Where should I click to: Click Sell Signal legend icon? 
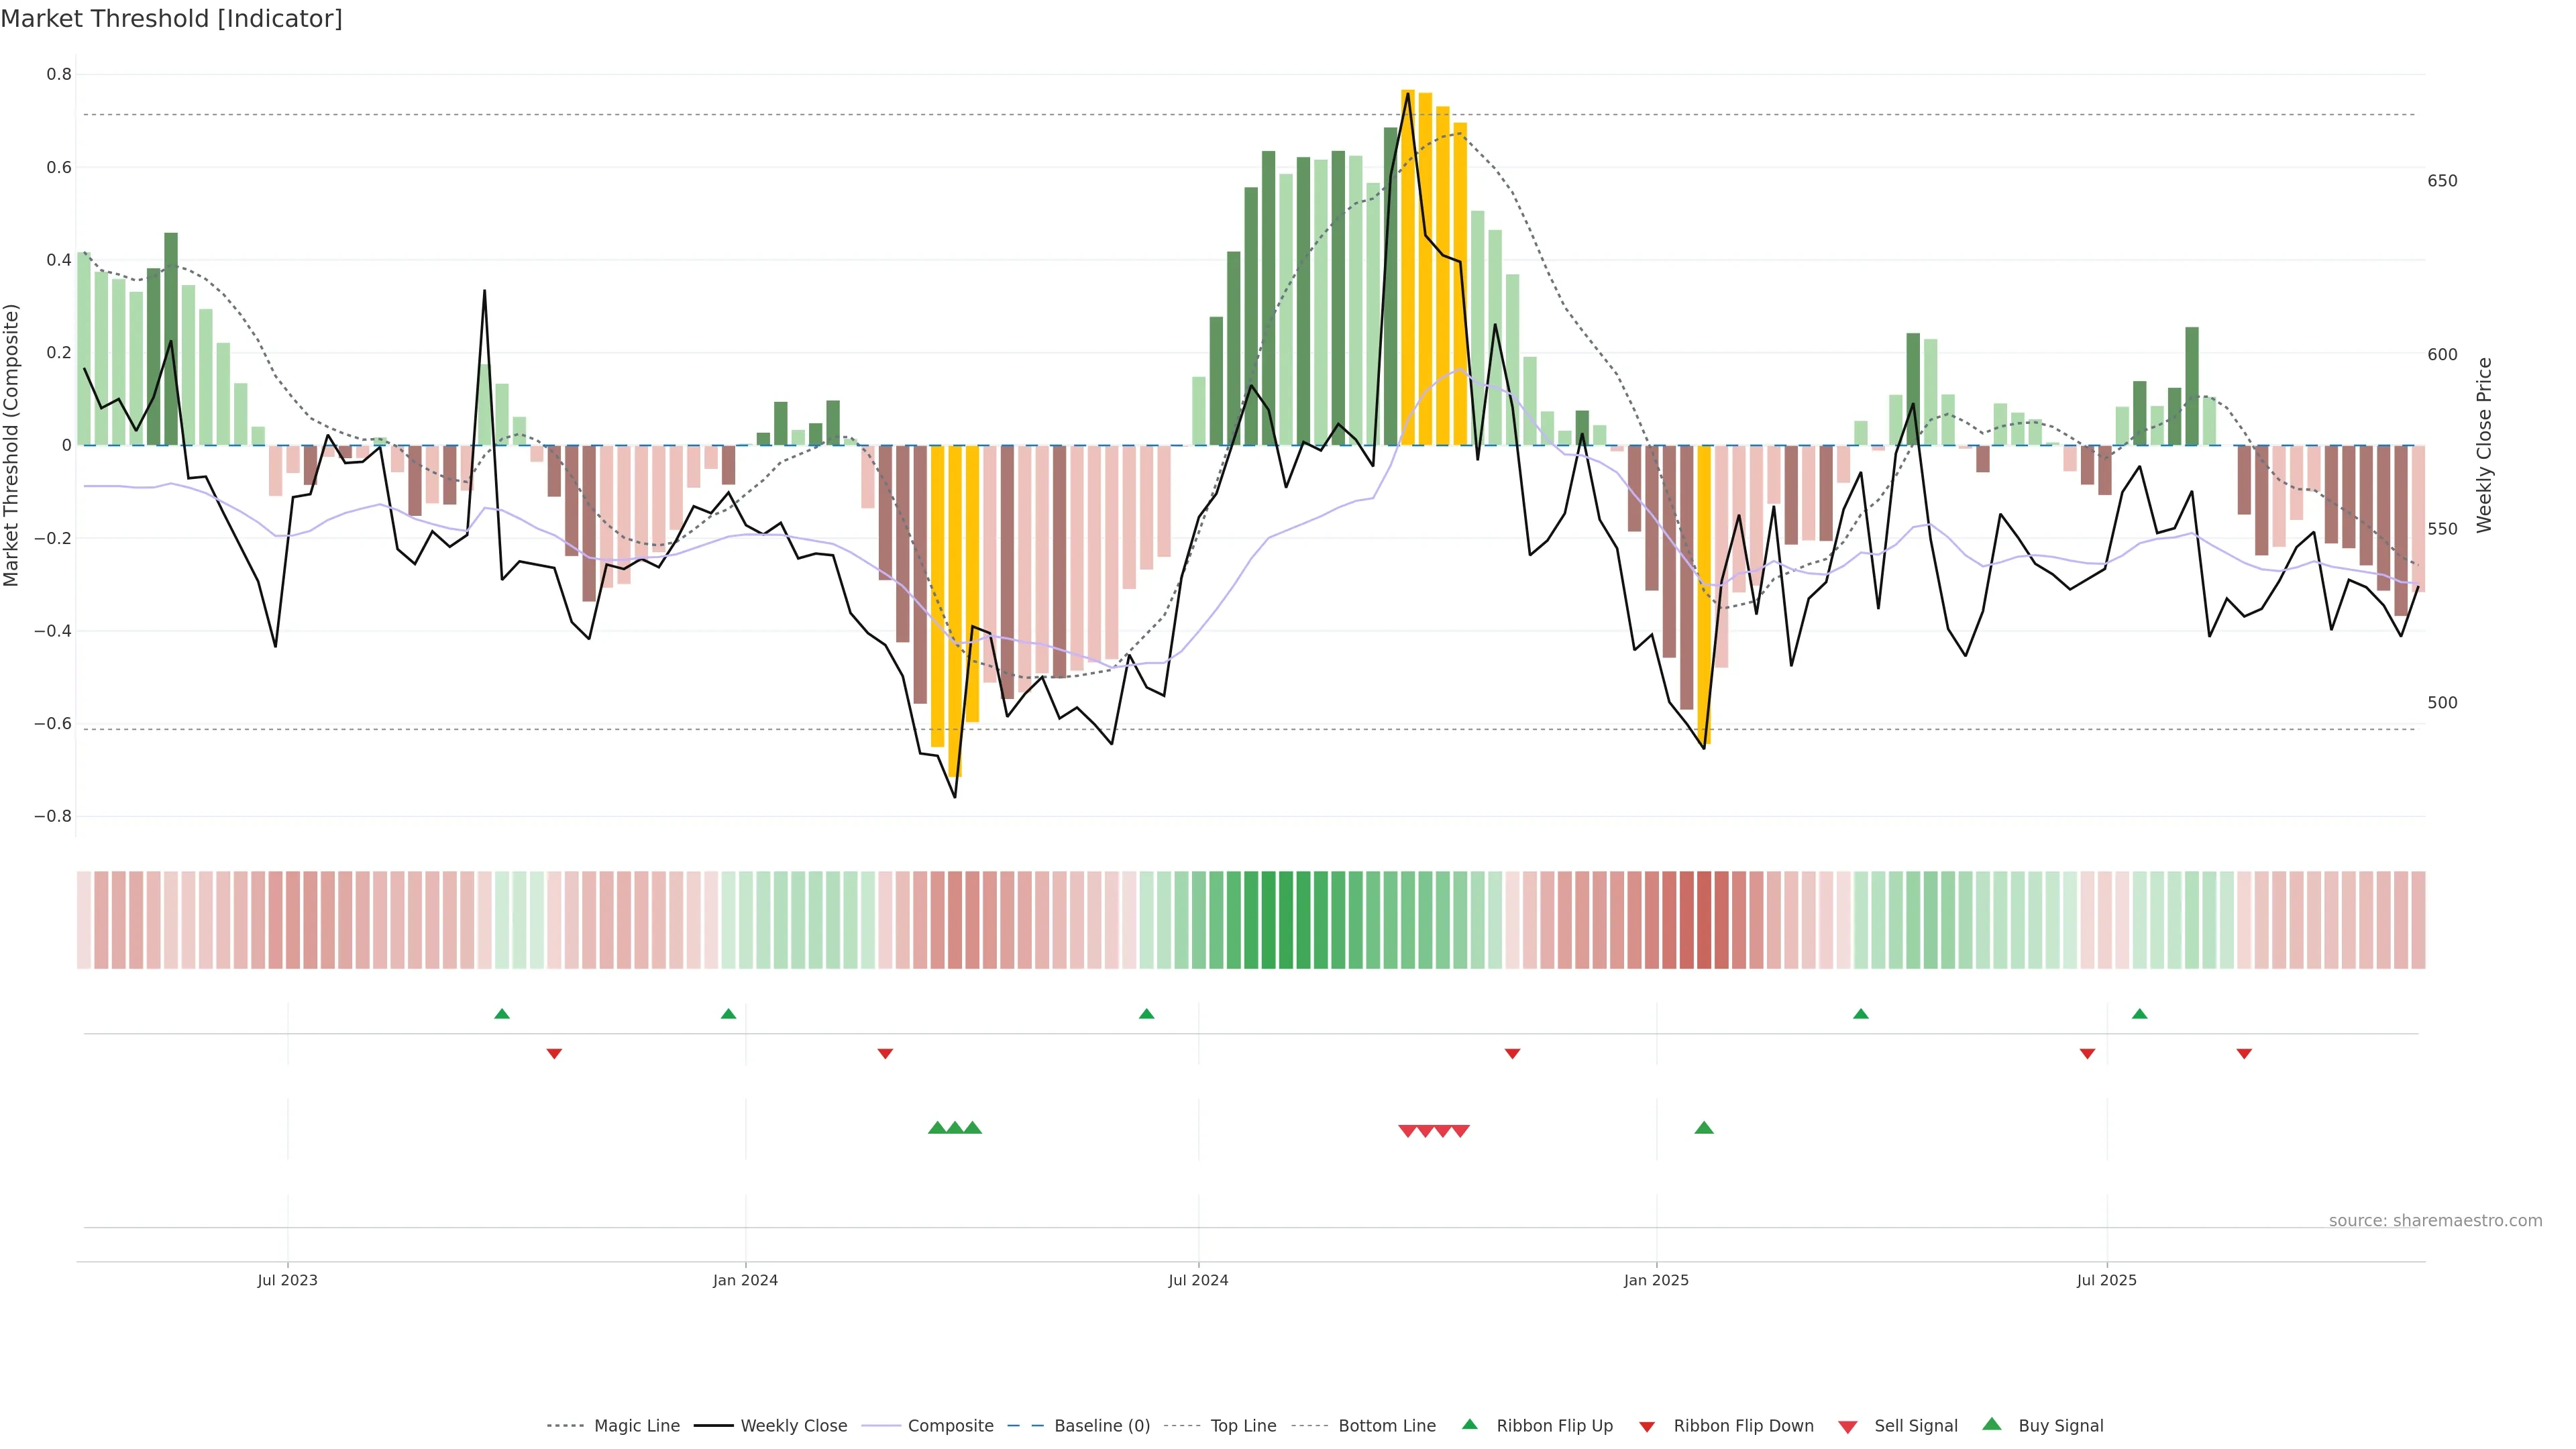pos(1847,1427)
